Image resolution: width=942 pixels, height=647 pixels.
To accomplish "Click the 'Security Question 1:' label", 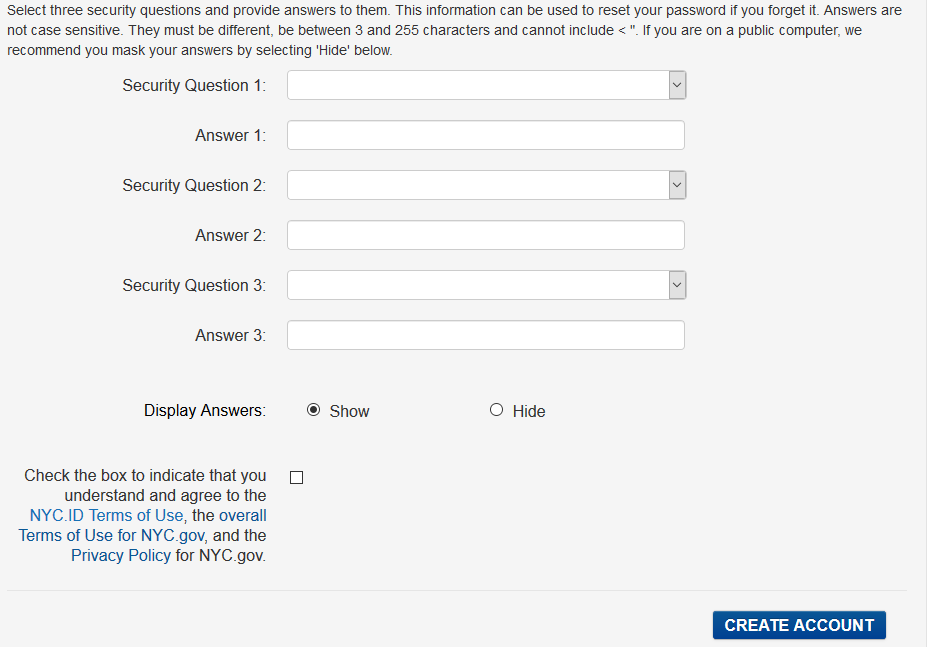I will click(x=194, y=85).
